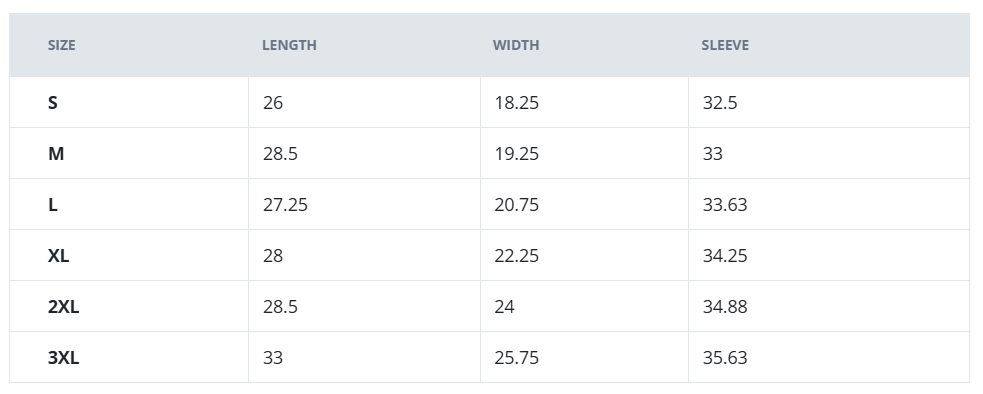Screen dimensions: 983x394
Task: Click the SLEEVE column header
Action: tap(725, 45)
